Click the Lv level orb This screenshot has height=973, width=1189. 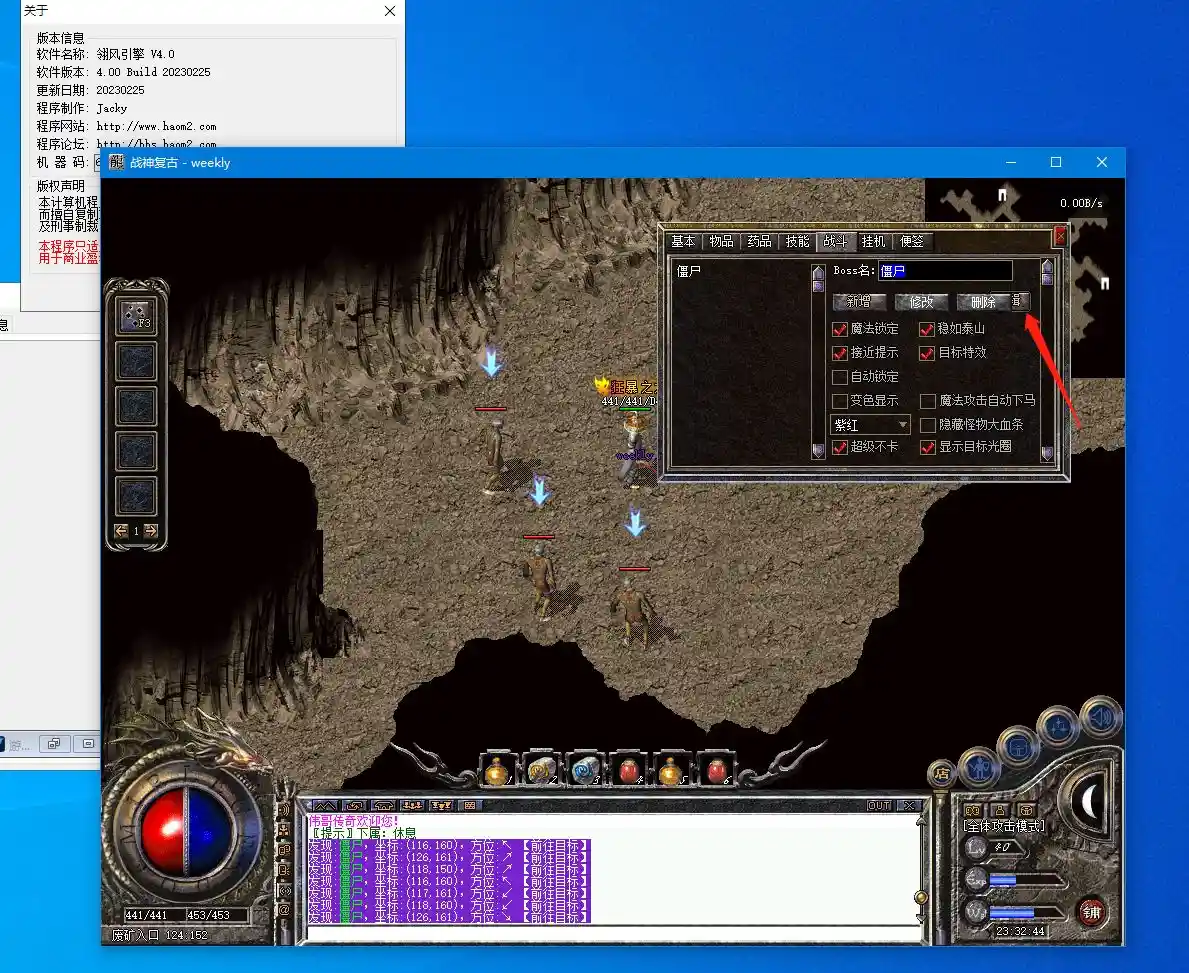(x=976, y=848)
